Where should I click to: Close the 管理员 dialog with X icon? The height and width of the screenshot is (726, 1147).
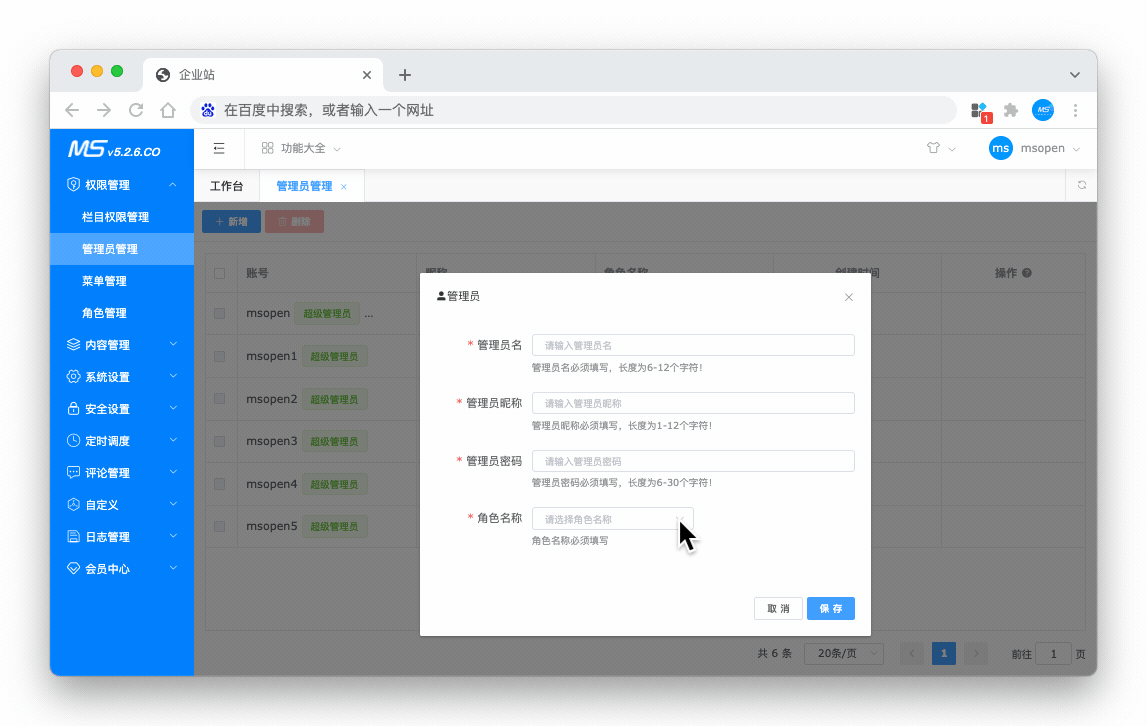pos(848,297)
